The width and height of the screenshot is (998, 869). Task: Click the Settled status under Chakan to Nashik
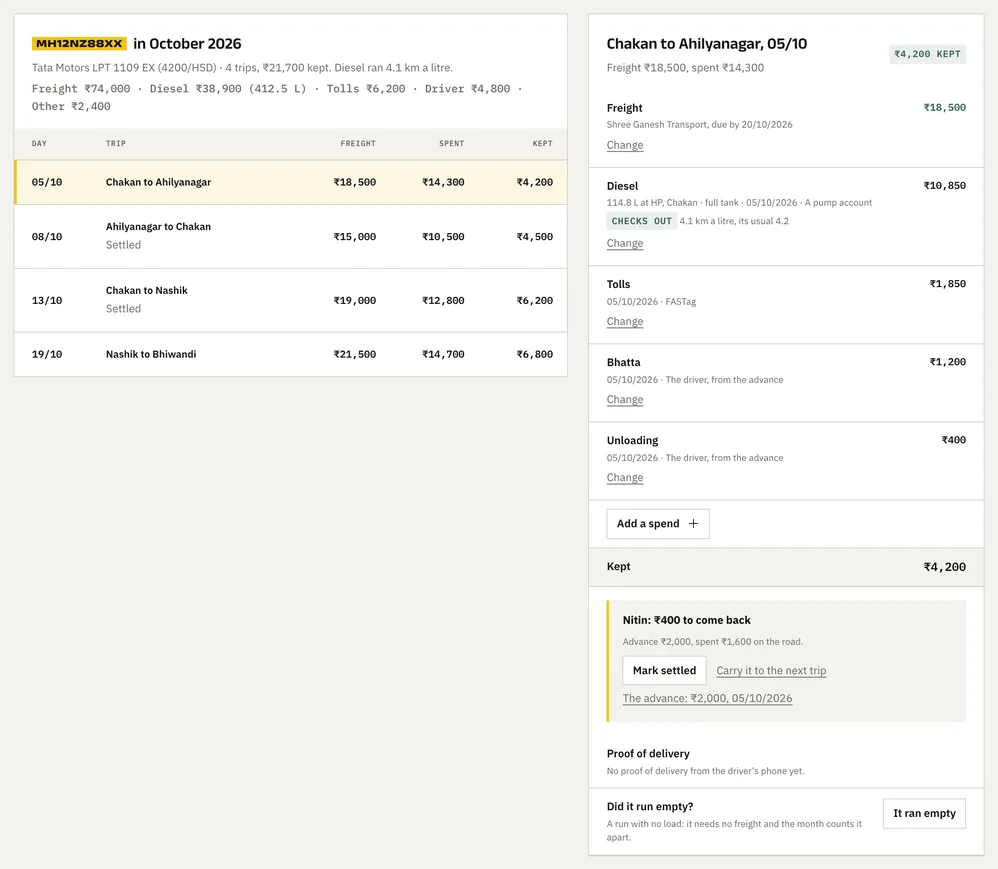pos(123,308)
